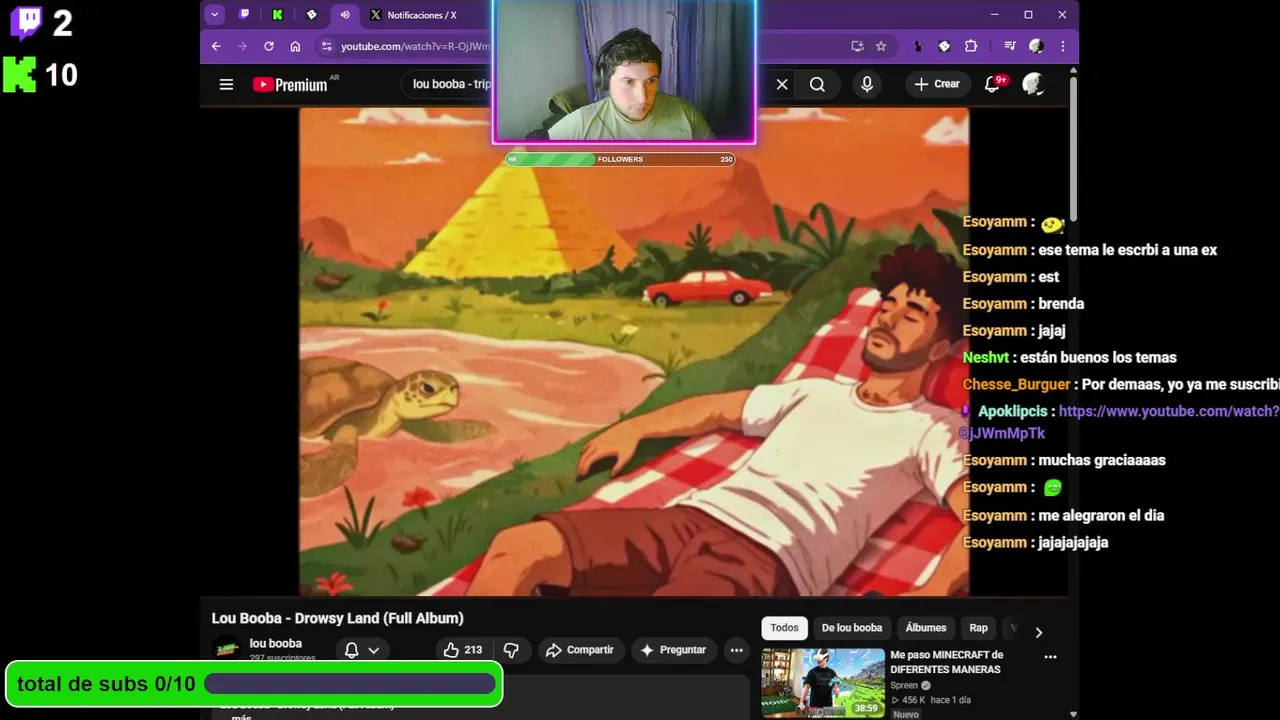Go back one page in browser
Image resolution: width=1280 pixels, height=720 pixels.
coord(216,46)
